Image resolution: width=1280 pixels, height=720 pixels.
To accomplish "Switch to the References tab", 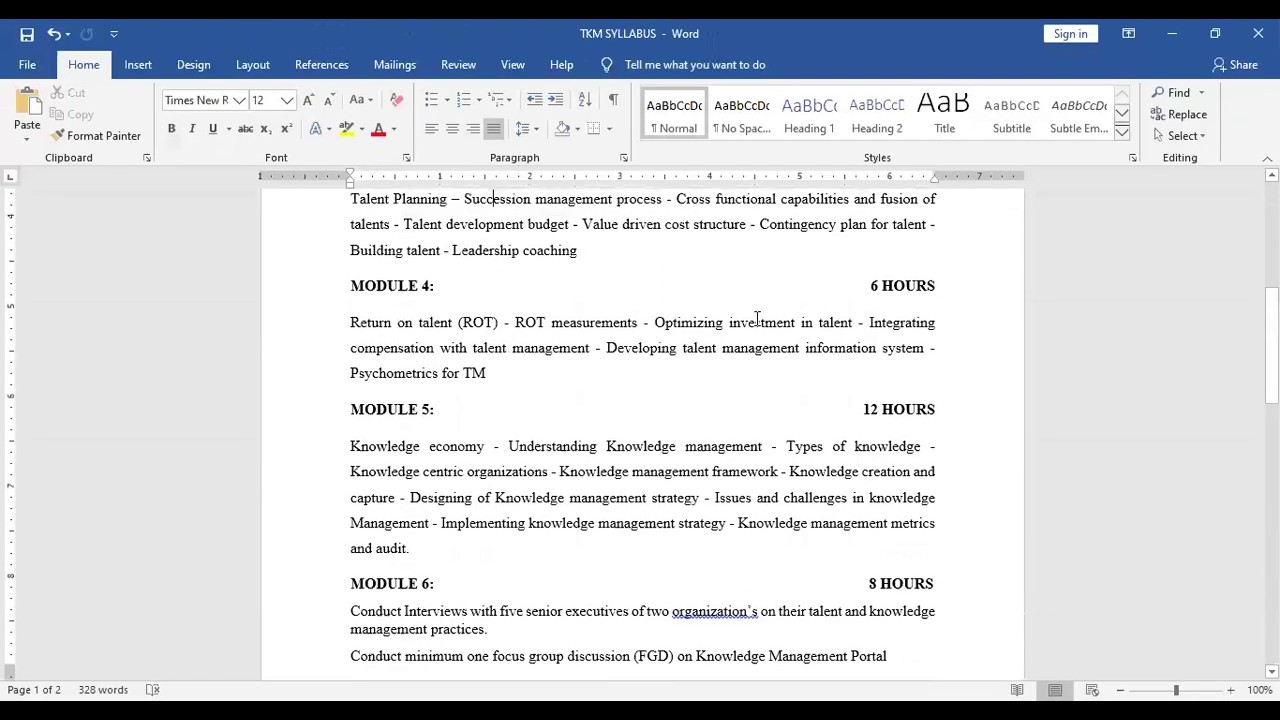I will pyautogui.click(x=322, y=65).
